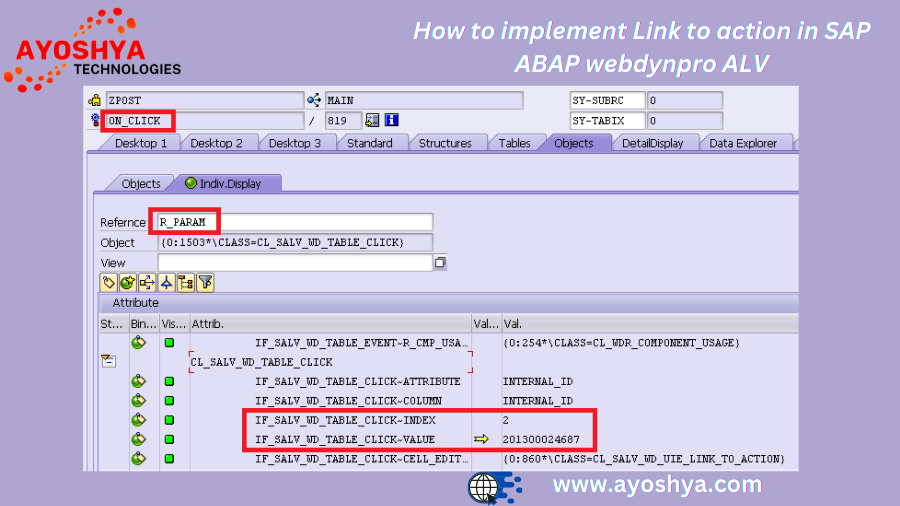The height and width of the screenshot is (506, 900).
Task: Click the hierarchy tree toolbar icon
Action: click(185, 282)
